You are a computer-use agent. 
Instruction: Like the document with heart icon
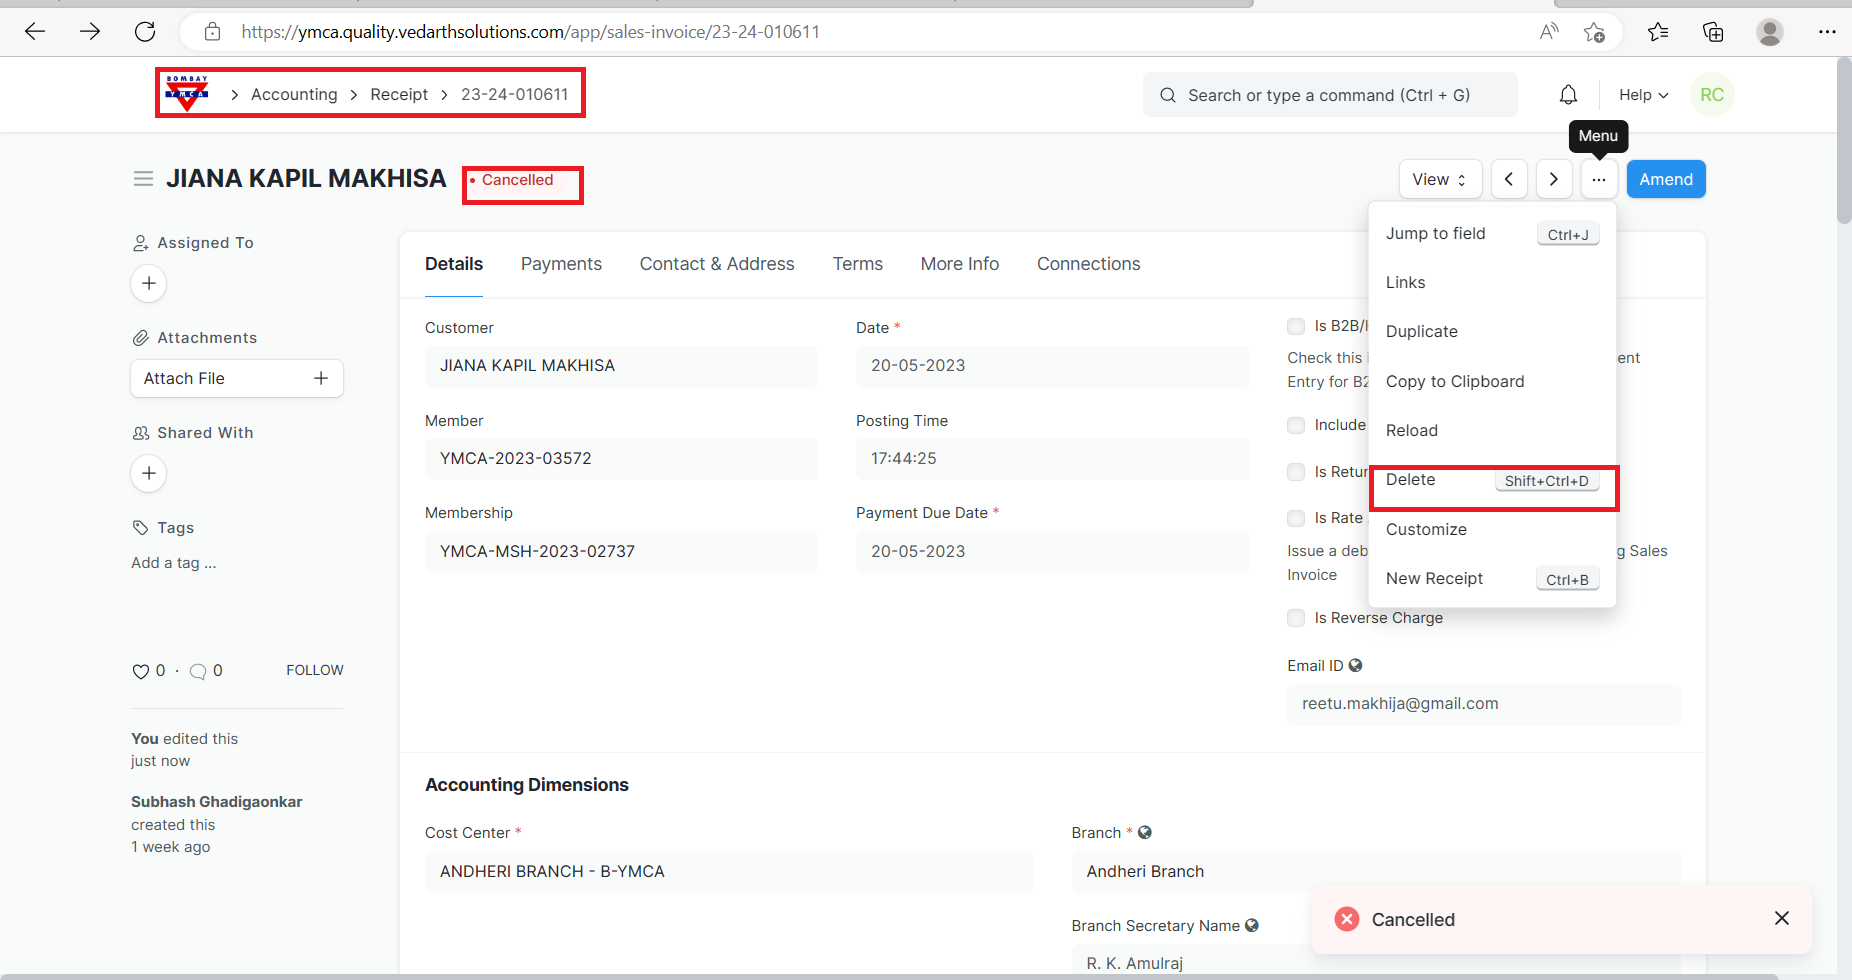(140, 671)
